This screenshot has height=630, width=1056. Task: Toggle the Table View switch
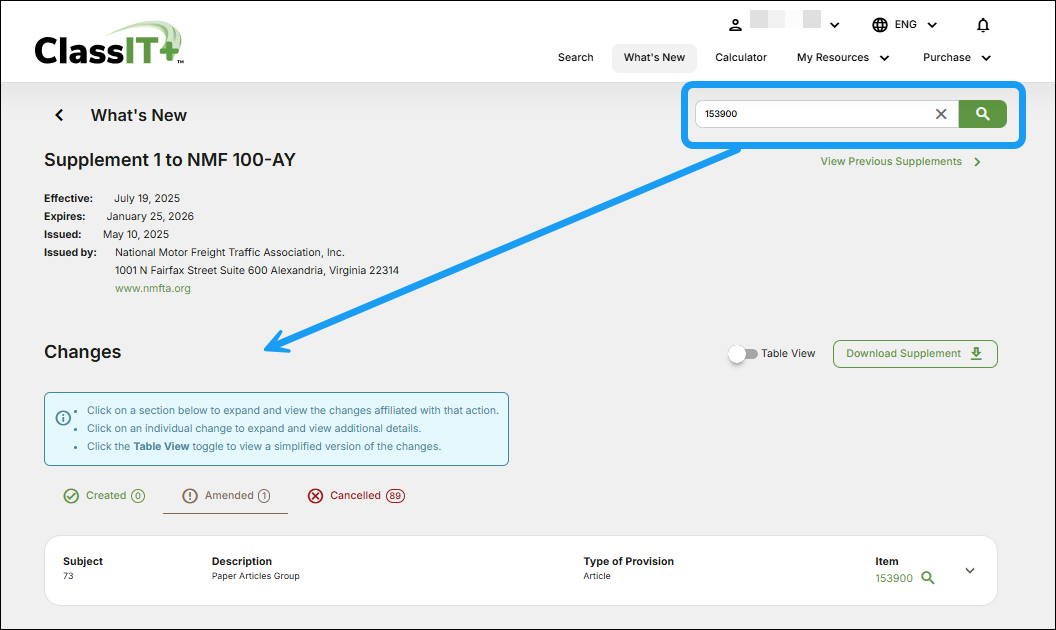(743, 354)
